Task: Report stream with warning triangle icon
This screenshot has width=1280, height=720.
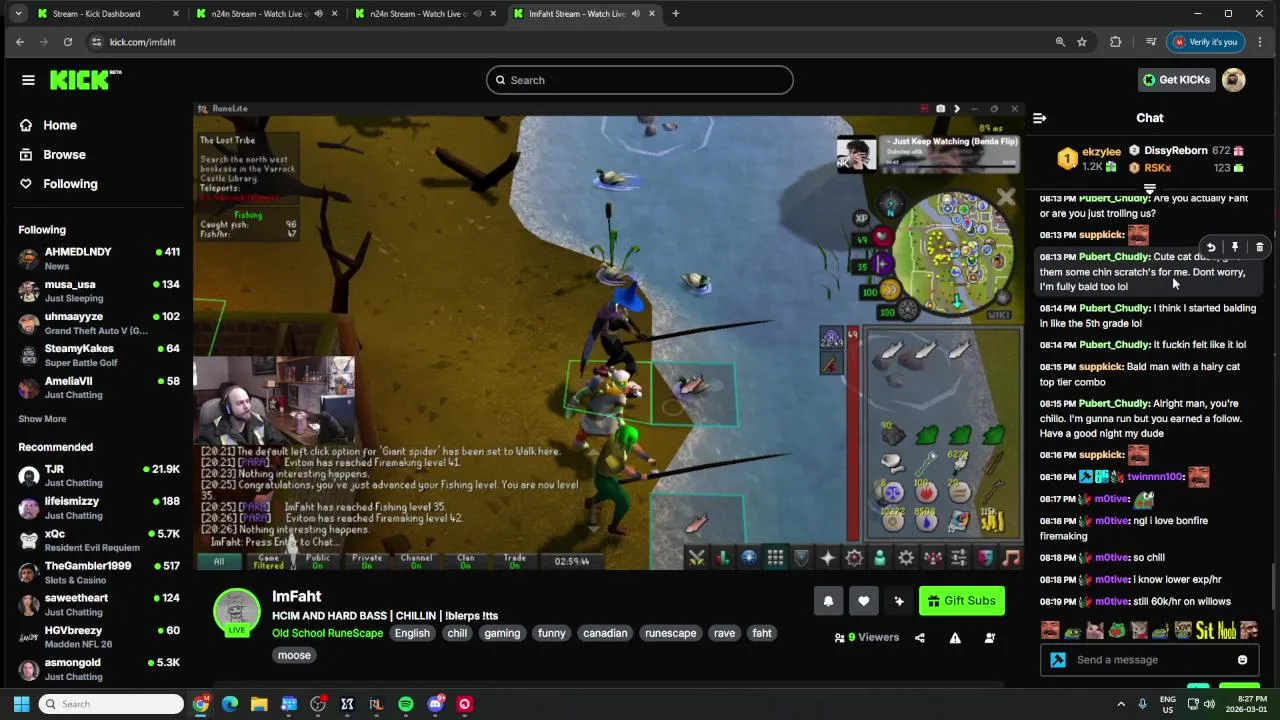Action: coord(955,638)
